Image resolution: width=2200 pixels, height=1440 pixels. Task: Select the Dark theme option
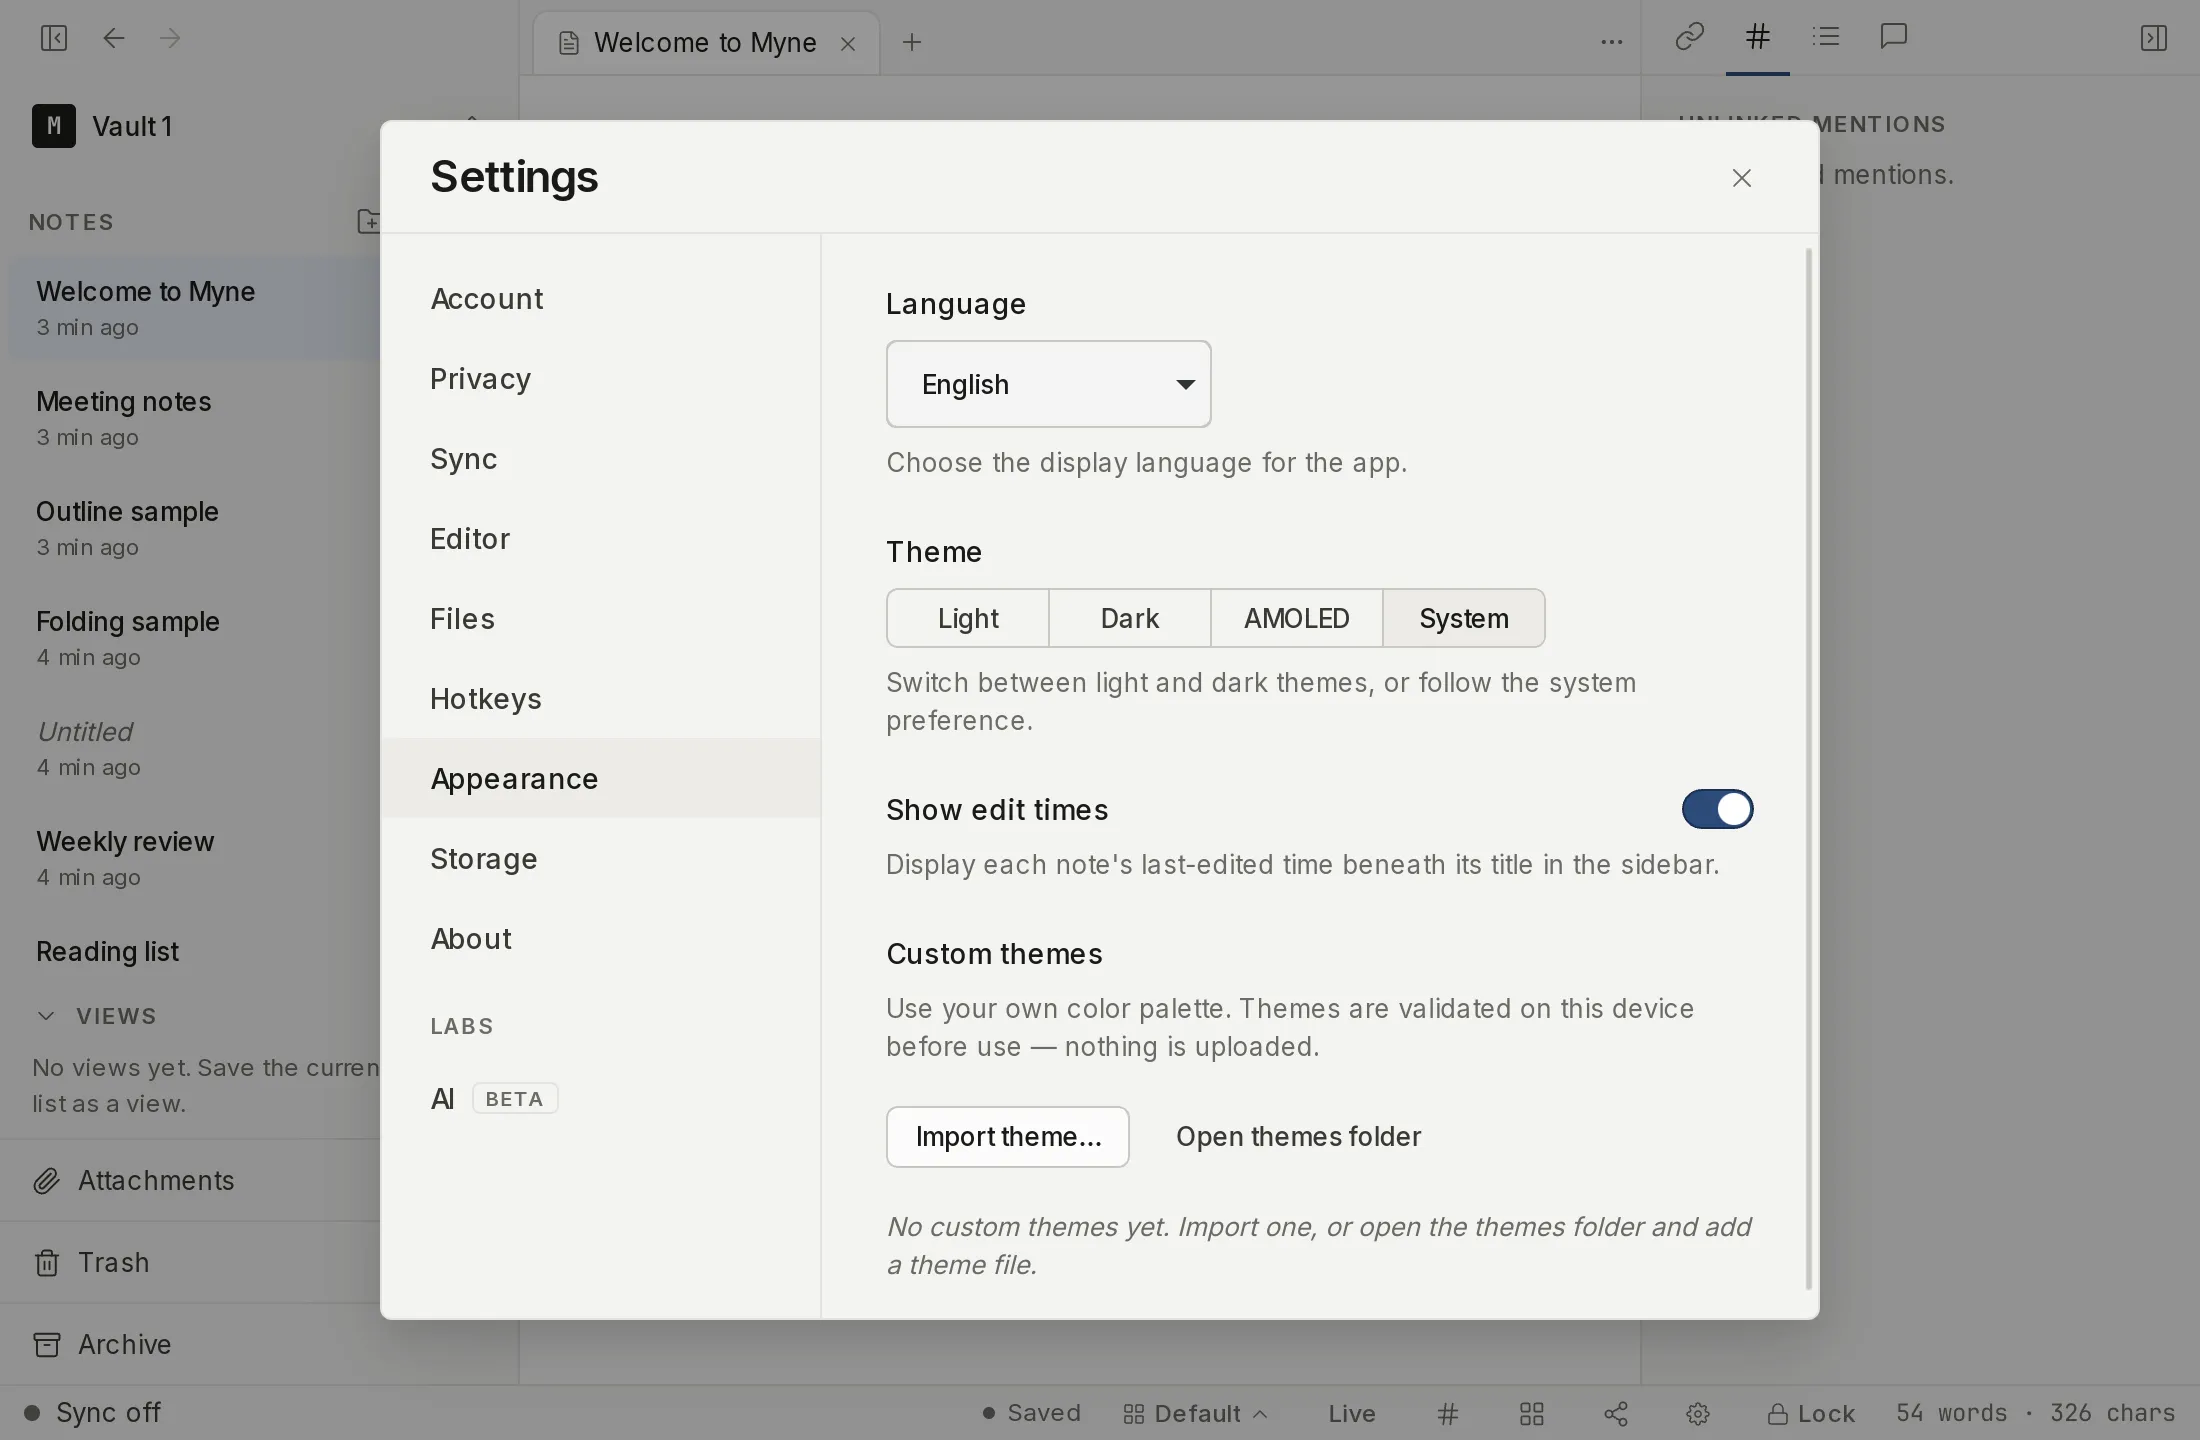tap(1130, 618)
